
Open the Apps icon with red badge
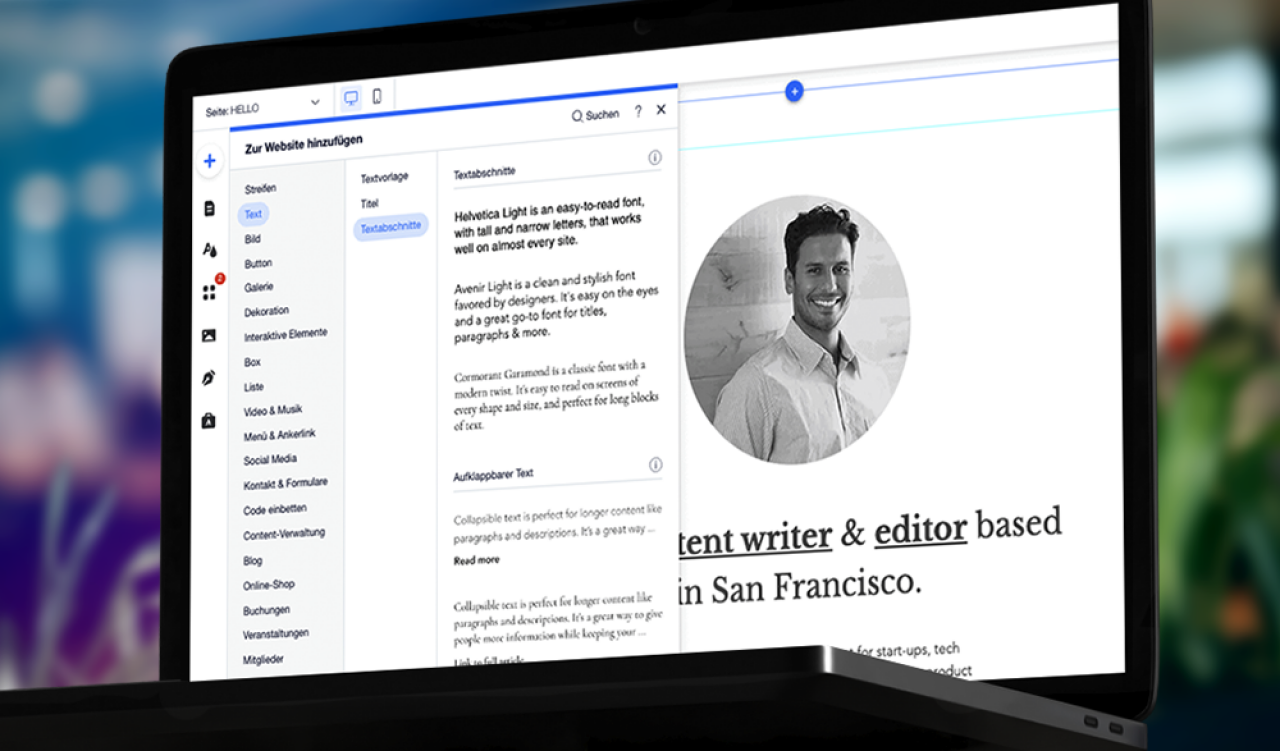(x=209, y=292)
